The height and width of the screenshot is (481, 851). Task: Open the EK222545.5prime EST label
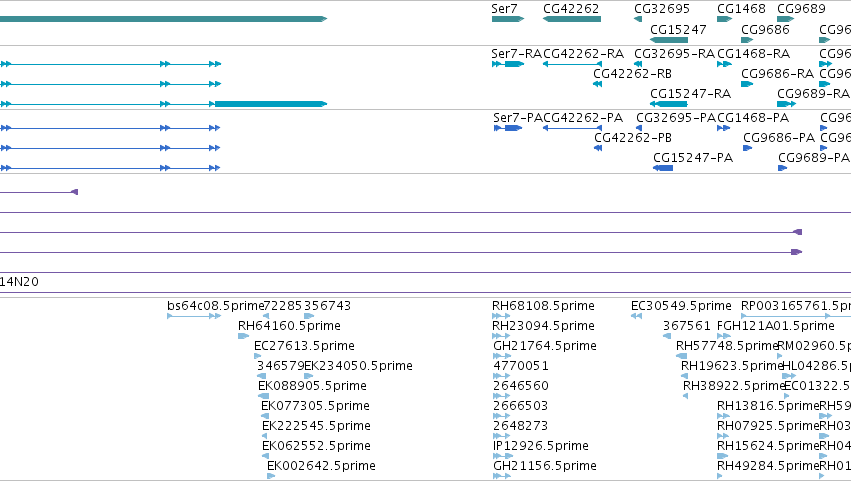(x=316, y=426)
